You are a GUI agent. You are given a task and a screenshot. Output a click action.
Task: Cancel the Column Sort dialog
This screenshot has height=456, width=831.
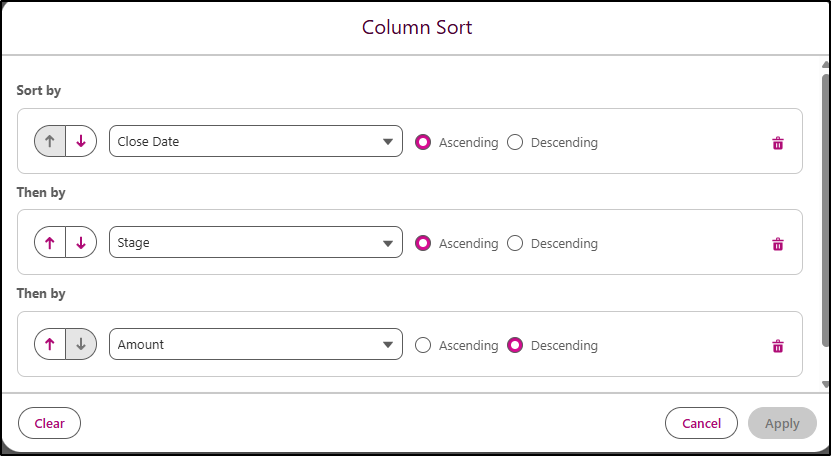pyautogui.click(x=701, y=423)
